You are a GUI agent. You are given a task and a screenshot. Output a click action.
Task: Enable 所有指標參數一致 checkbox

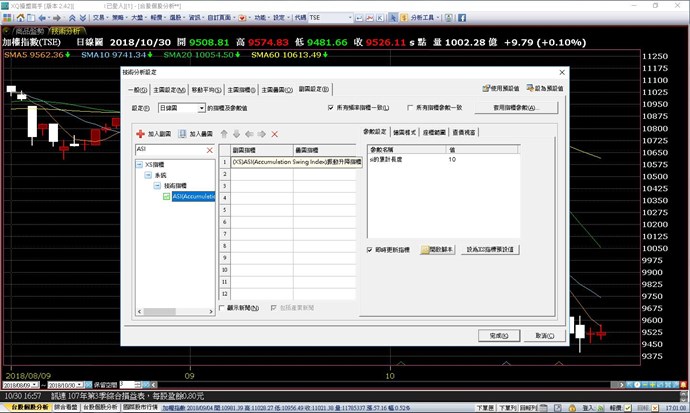(x=409, y=107)
